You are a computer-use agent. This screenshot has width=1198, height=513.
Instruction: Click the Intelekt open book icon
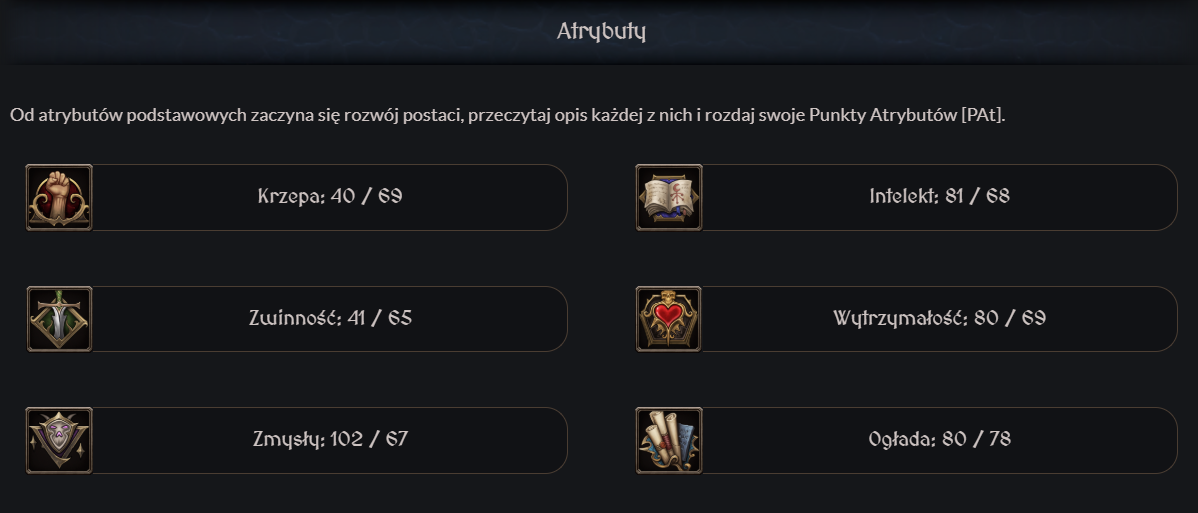click(669, 197)
